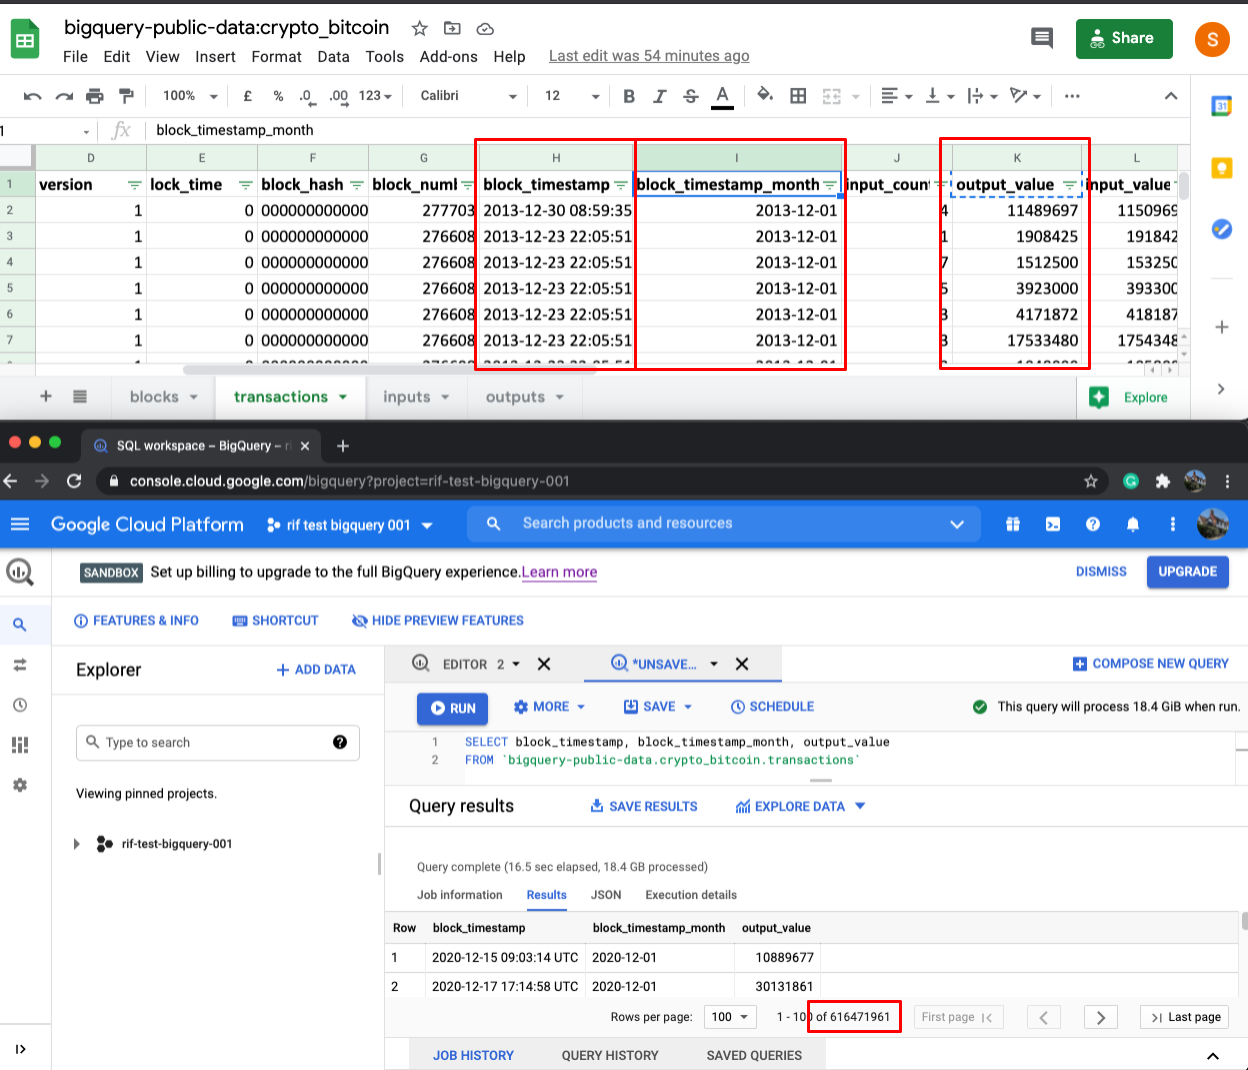This screenshot has width=1248, height=1070.
Task: Open the font size 12 dropdown
Action: 572,96
